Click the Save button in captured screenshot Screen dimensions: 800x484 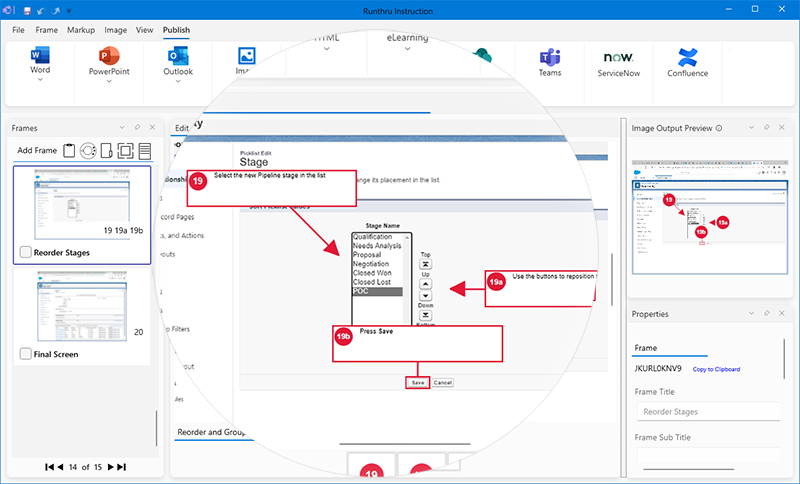tap(418, 383)
